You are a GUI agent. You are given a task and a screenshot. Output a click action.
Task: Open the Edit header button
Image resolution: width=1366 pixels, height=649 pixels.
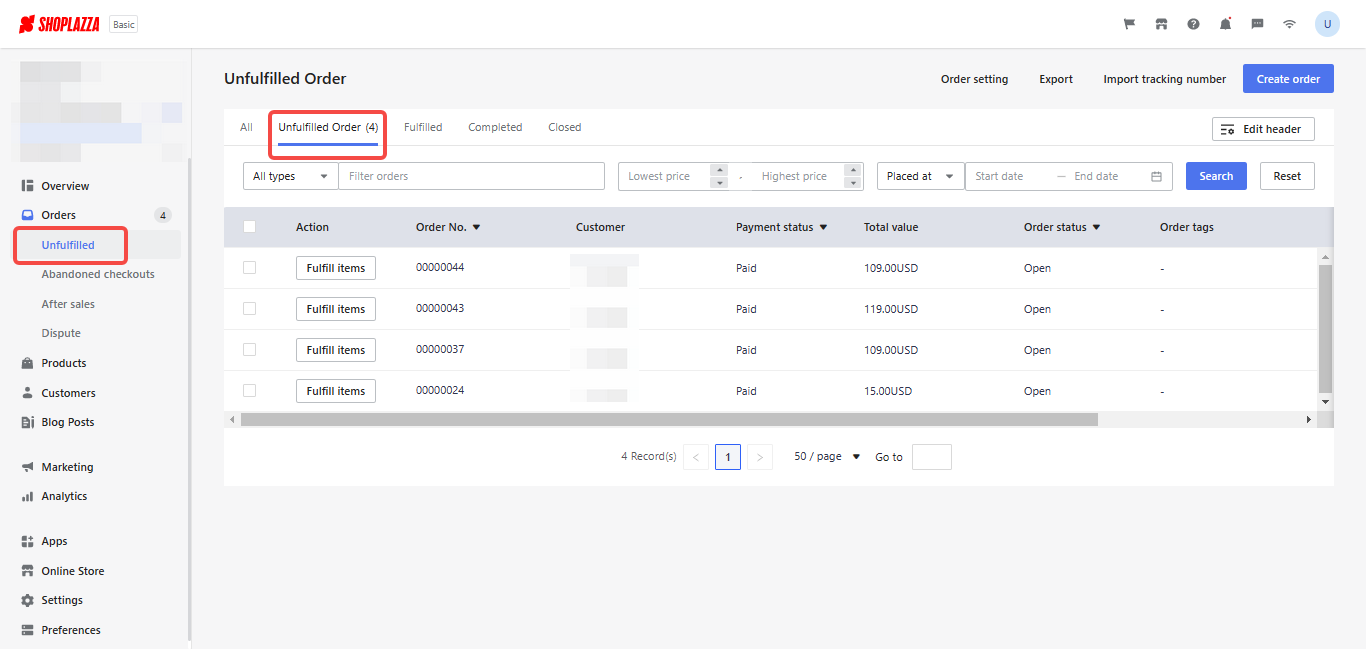point(1263,129)
